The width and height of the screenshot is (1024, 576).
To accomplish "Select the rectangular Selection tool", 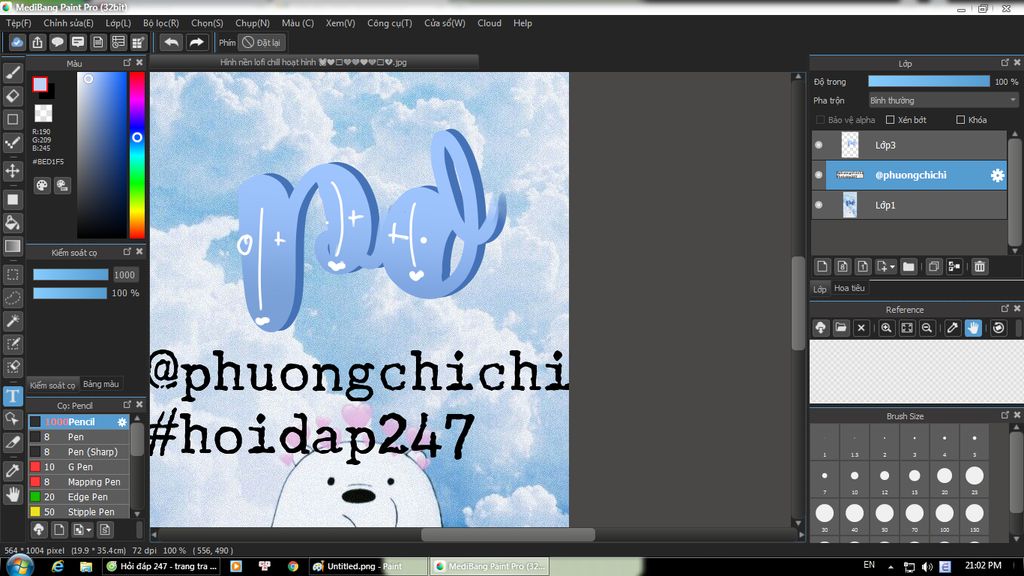I will 12,274.
